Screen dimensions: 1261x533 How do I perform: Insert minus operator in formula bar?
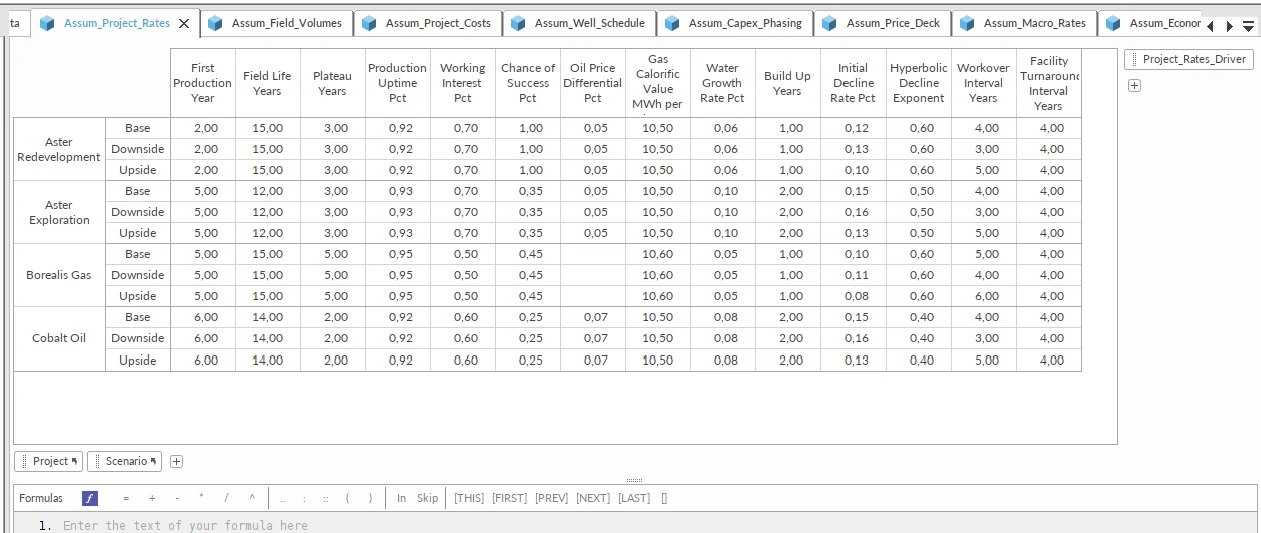tap(177, 498)
